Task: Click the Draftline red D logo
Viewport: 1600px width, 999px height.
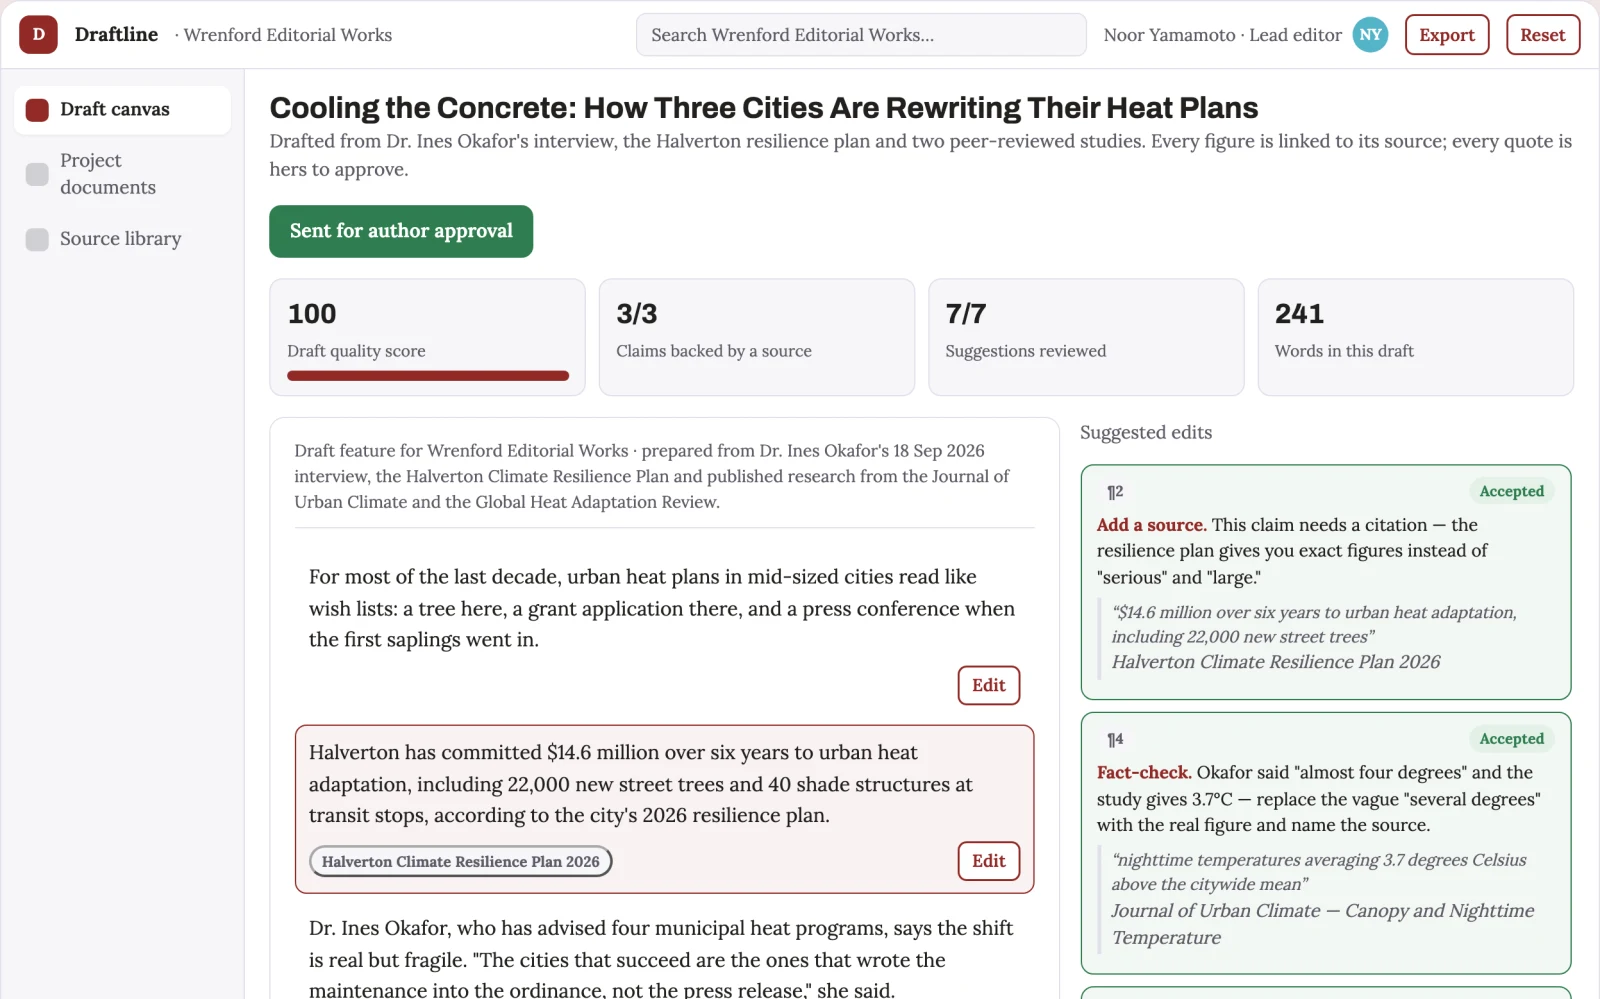Action: point(38,35)
